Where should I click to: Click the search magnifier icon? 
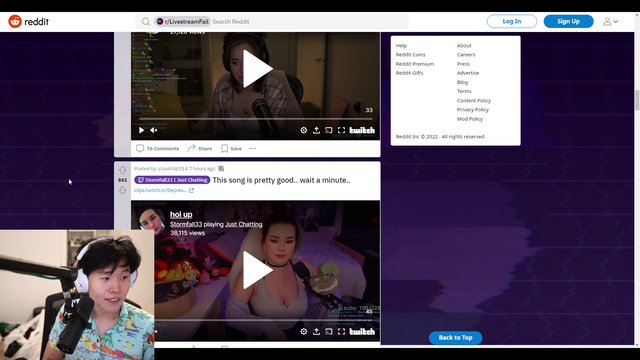(x=146, y=22)
